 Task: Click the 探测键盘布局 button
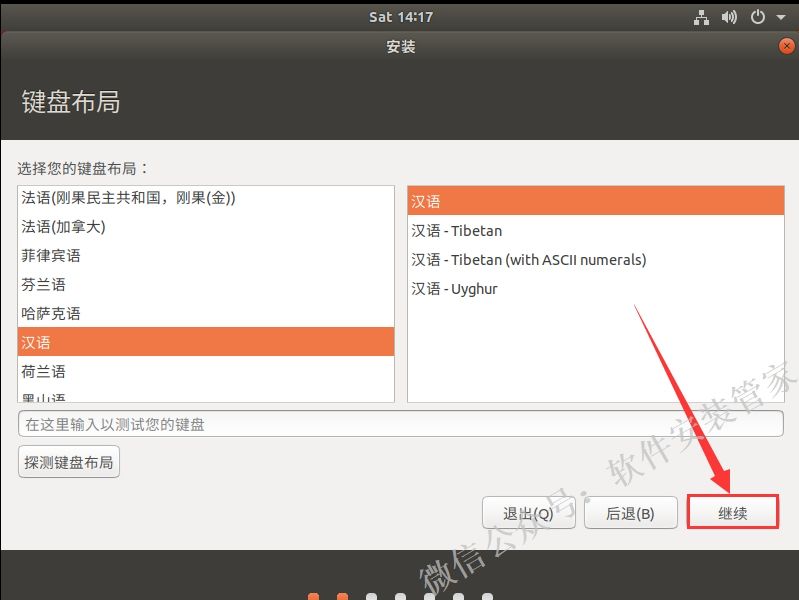click(69, 462)
